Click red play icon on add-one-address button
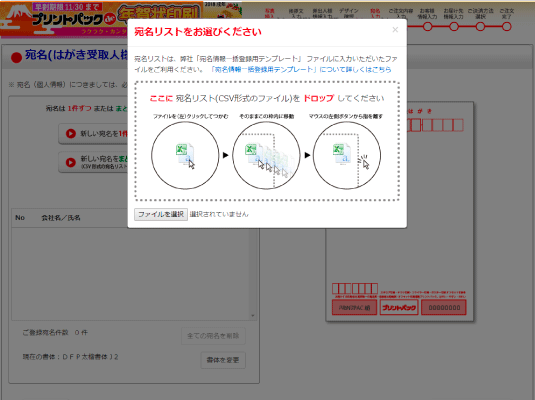 71,133
